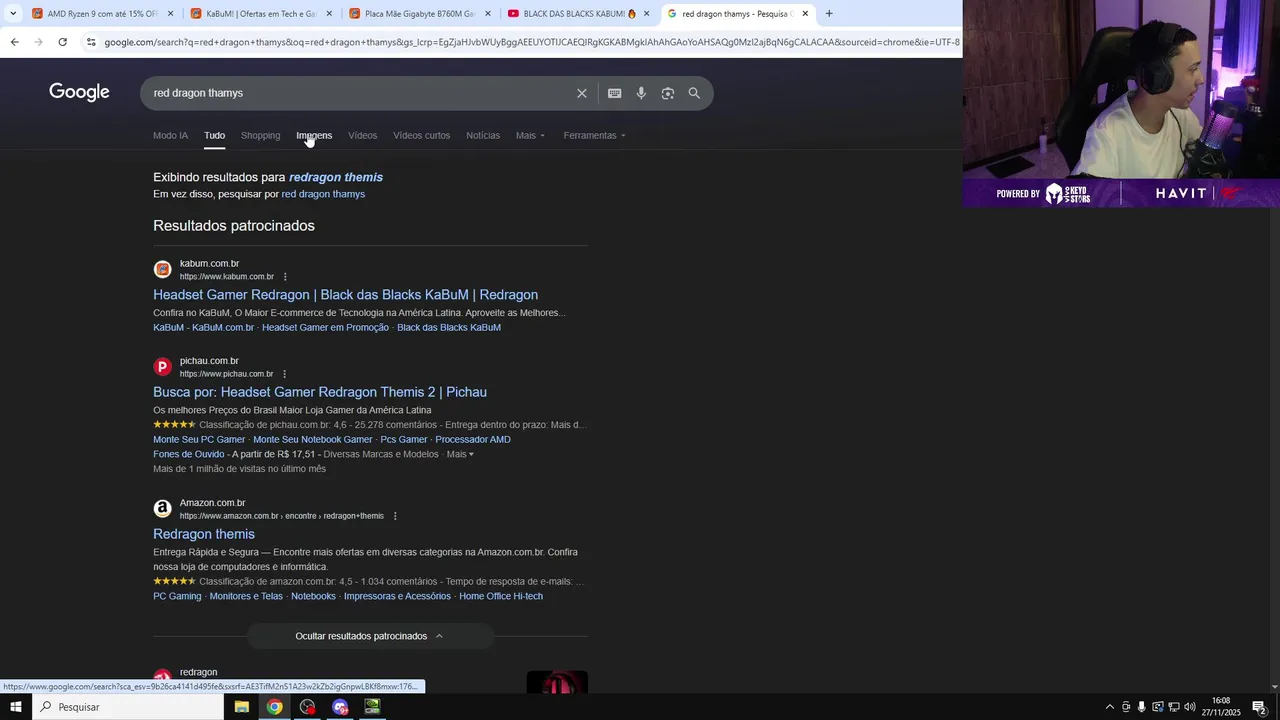Open Monte Seu PC Gamer sitelink
The image size is (1280, 720).
[199, 440]
